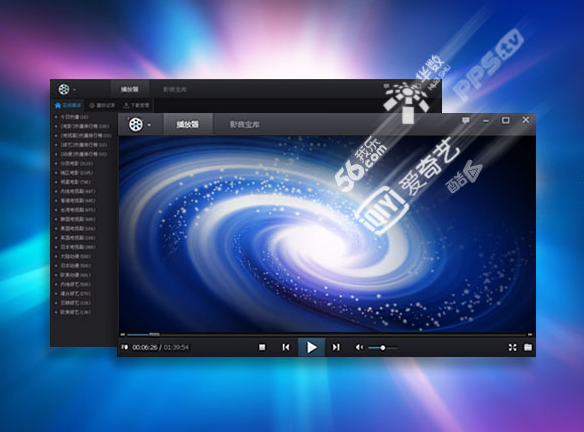Open the dropdown arrow beside front film reel logo
This screenshot has height=432, width=584.
tap(149, 125)
